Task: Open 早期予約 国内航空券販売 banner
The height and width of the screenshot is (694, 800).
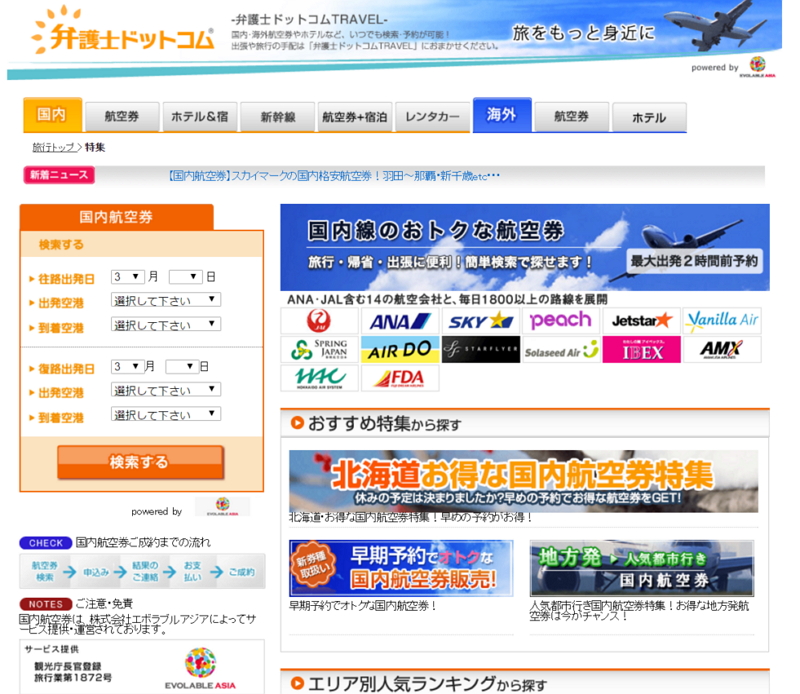Action: 401,568
